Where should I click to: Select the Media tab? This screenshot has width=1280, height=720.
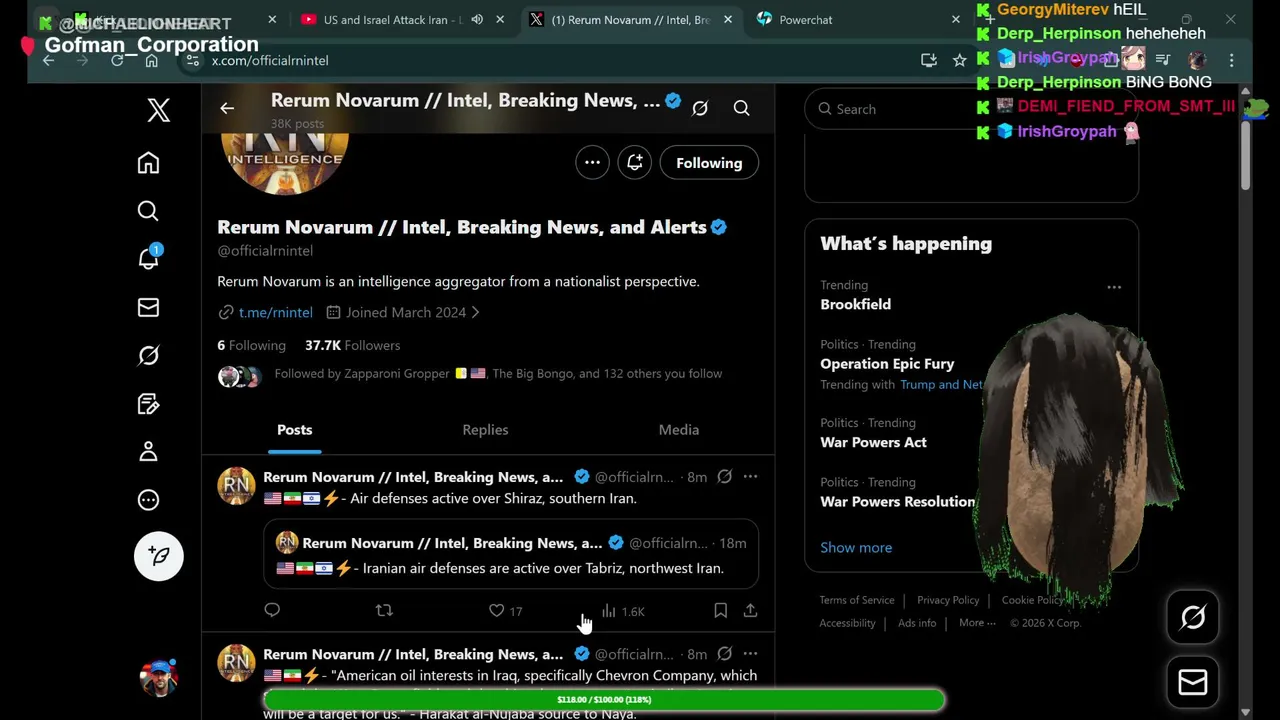[679, 430]
